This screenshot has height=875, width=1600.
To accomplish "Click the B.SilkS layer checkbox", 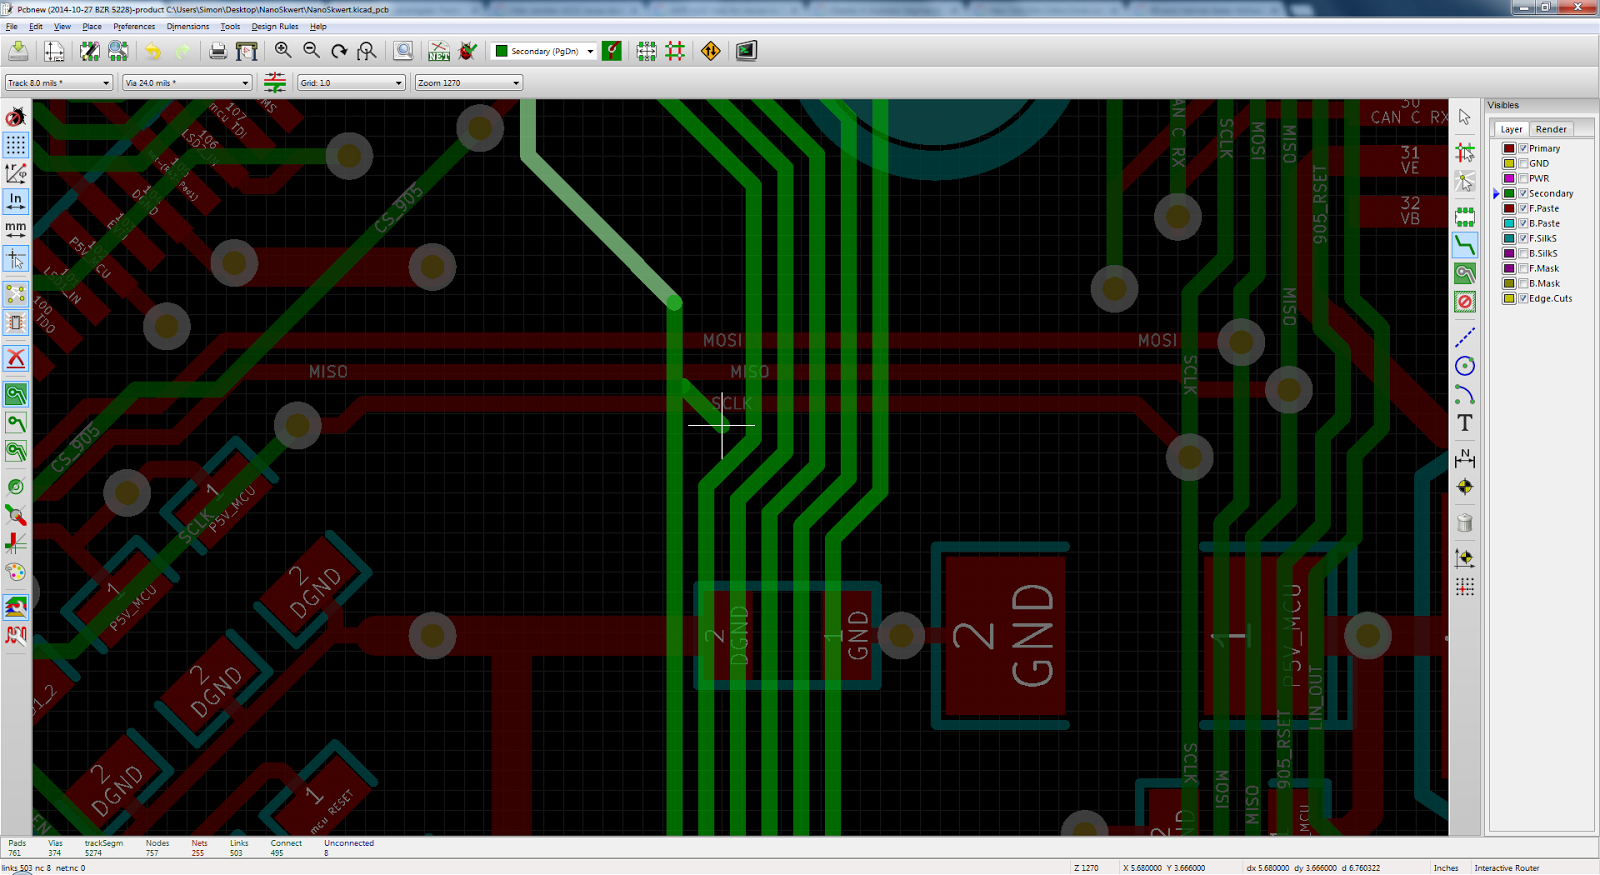I will point(1523,253).
